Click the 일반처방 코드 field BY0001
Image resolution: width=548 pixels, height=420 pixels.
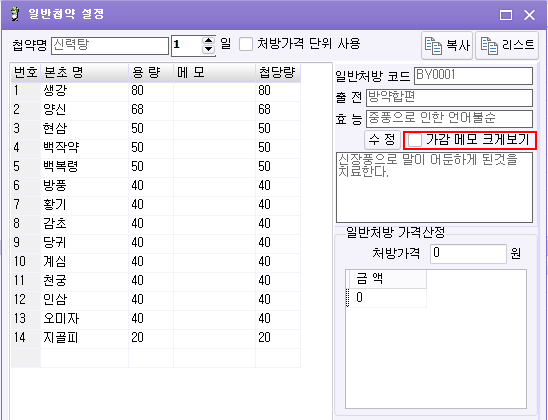tap(474, 75)
